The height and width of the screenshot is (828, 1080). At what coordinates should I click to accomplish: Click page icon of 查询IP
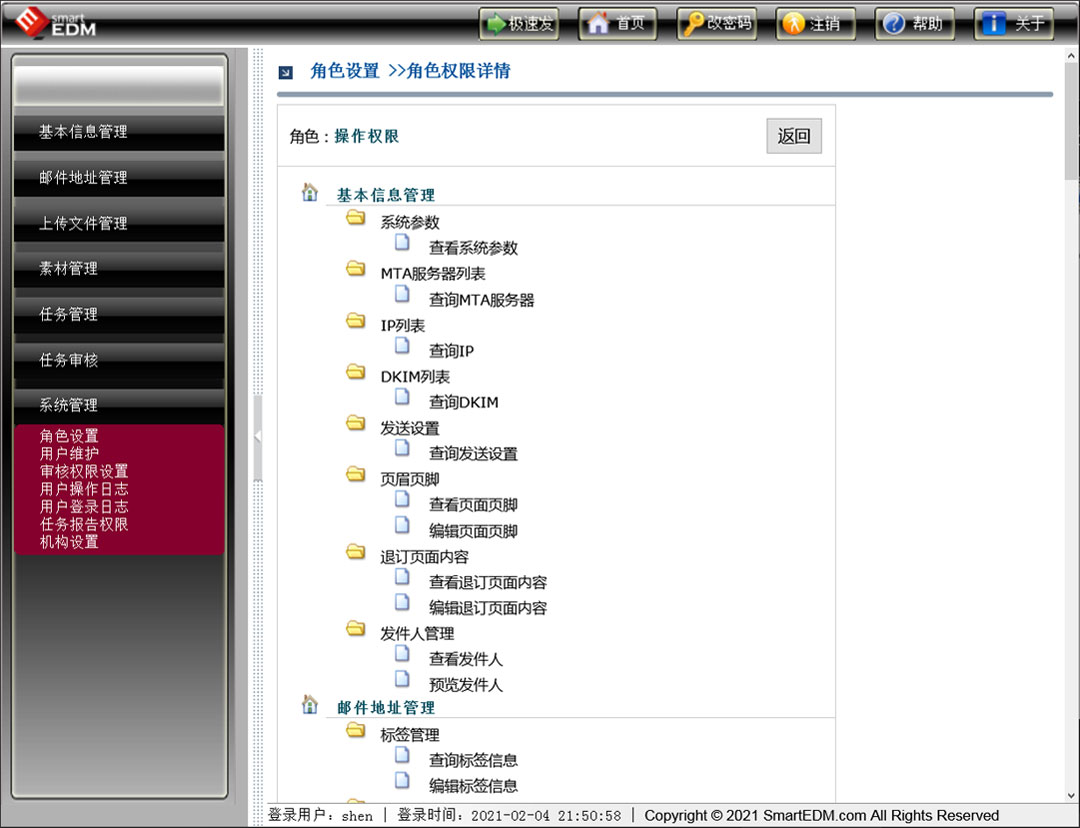(x=402, y=346)
